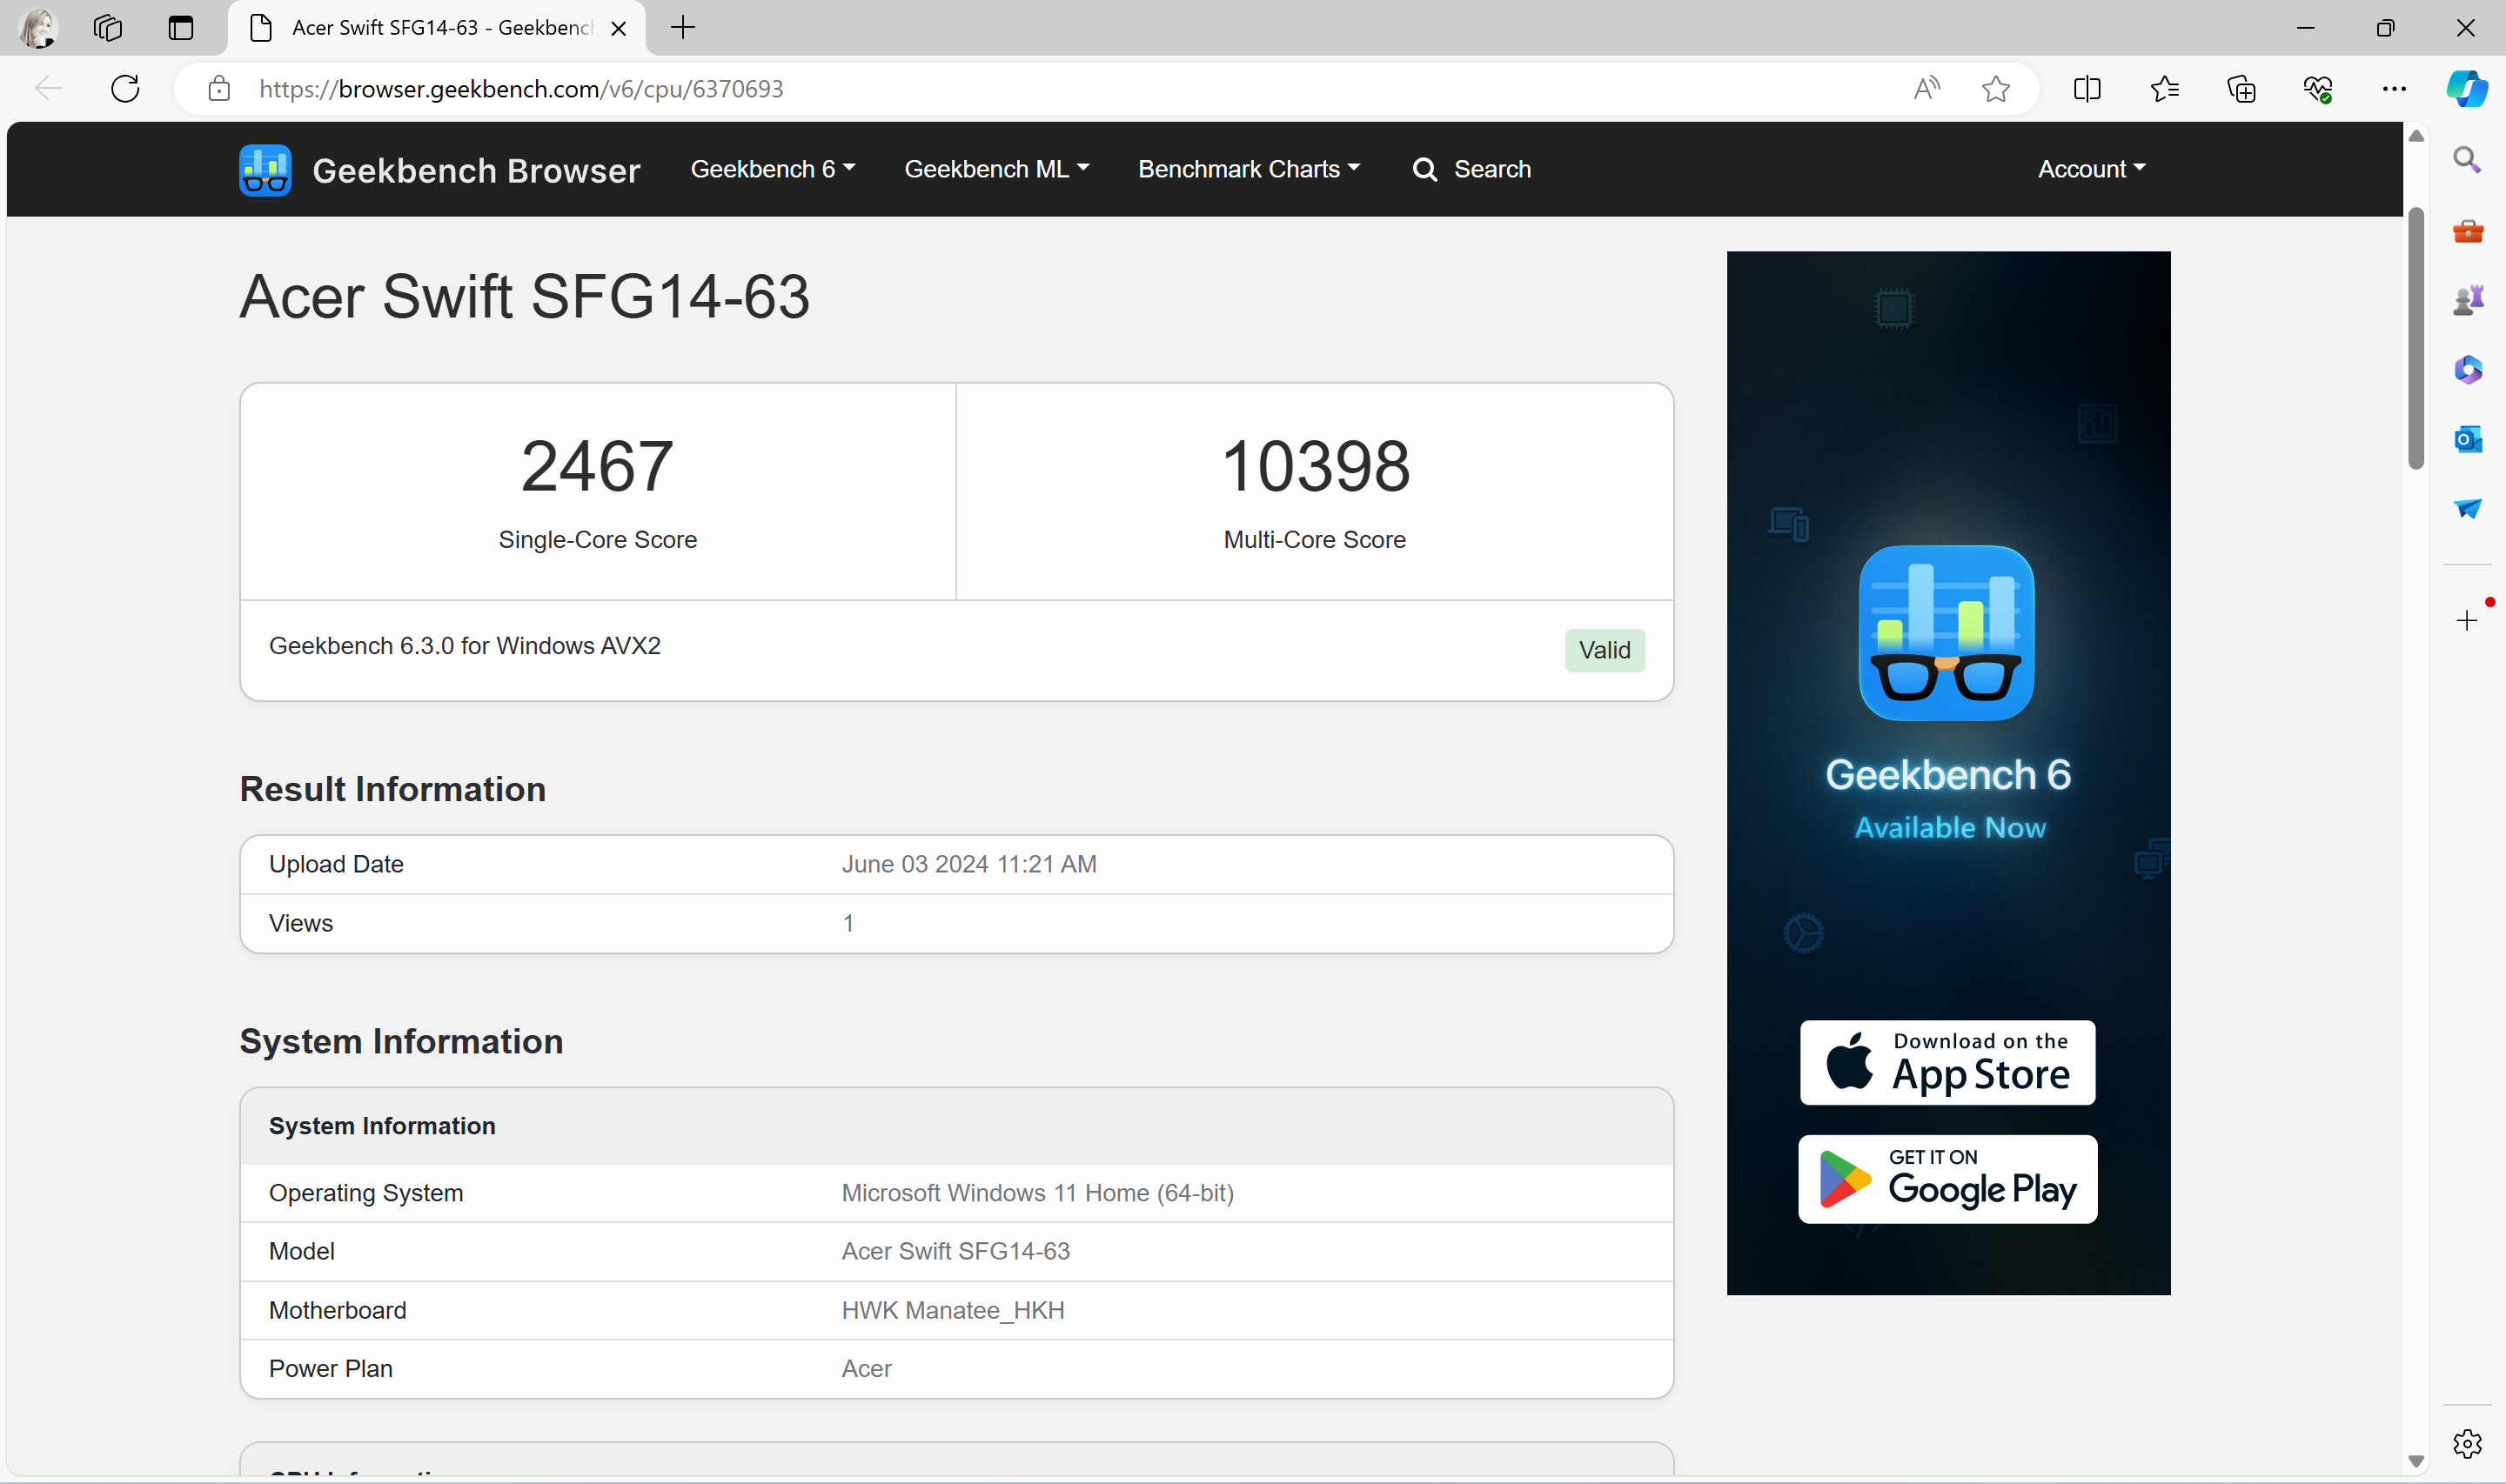Viewport: 2506px width, 1484px height.
Task: Open Read aloud in the address bar
Action: tap(1927, 89)
